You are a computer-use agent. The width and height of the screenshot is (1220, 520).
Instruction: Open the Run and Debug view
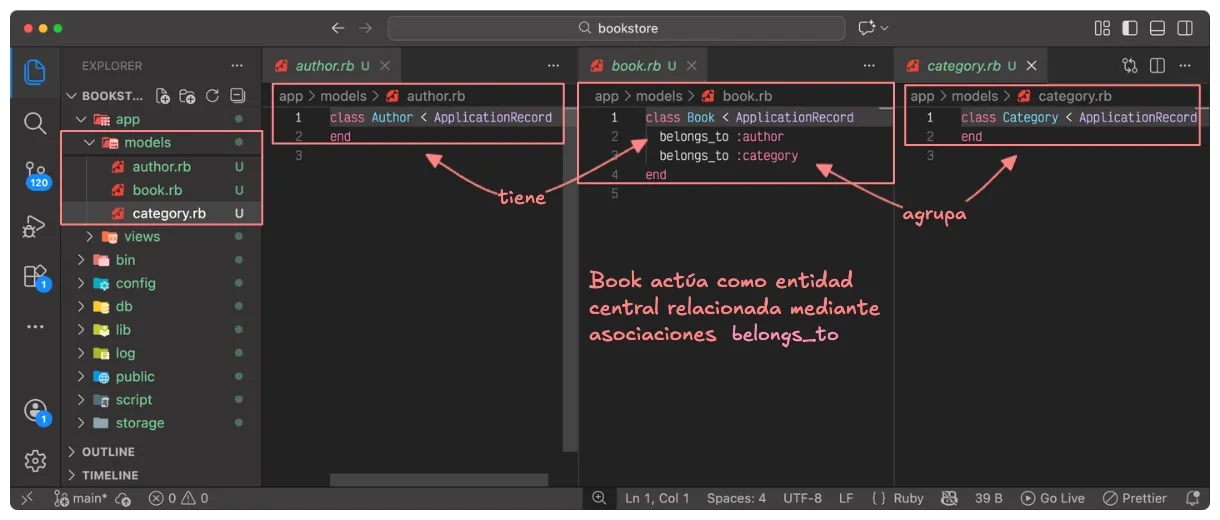click(x=35, y=226)
